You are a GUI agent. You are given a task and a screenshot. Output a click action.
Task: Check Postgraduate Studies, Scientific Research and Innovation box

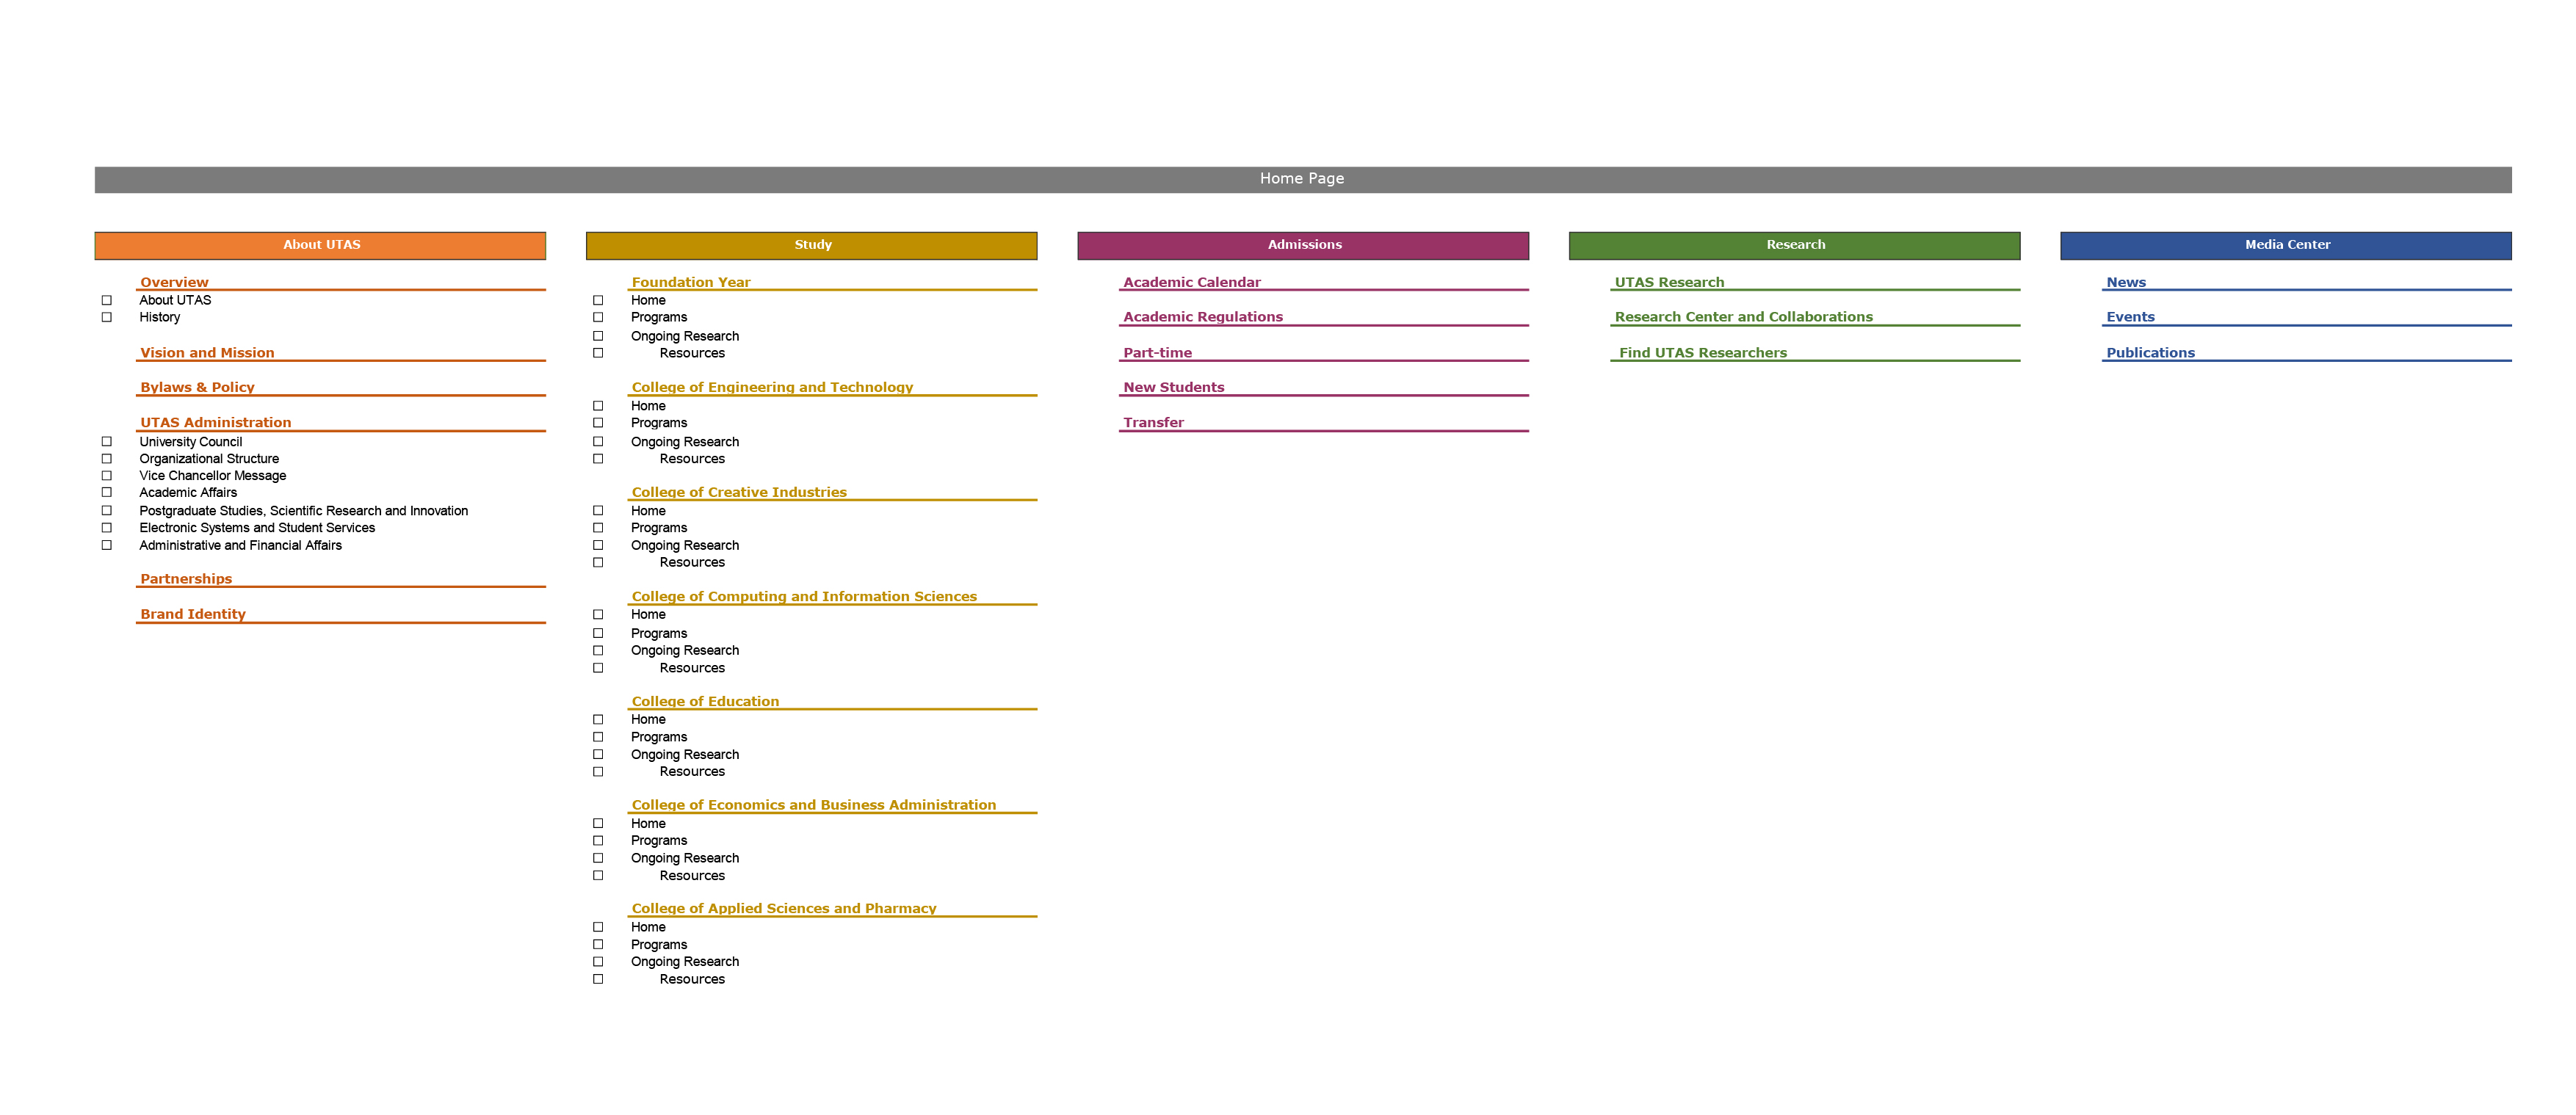pyautogui.click(x=107, y=510)
